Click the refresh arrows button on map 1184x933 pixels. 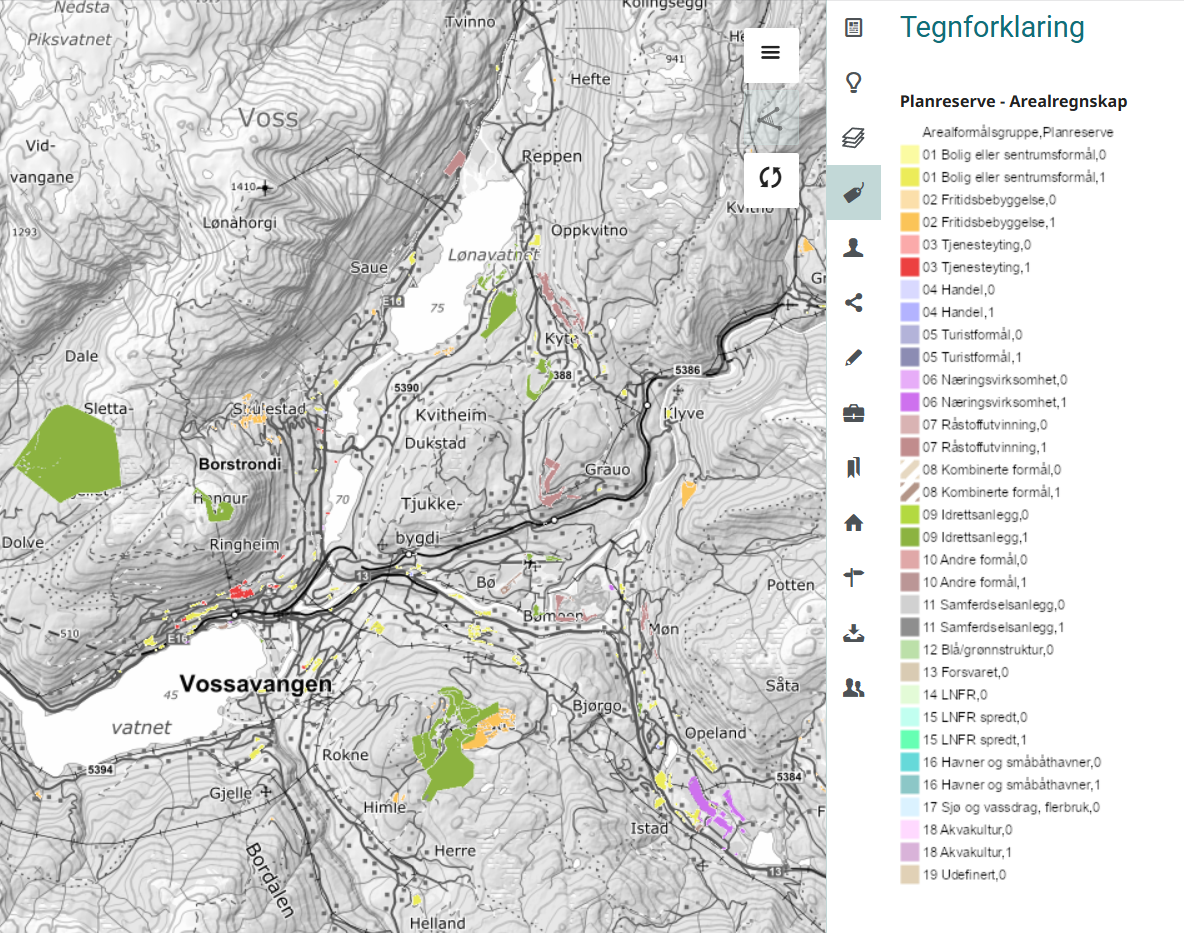770,179
